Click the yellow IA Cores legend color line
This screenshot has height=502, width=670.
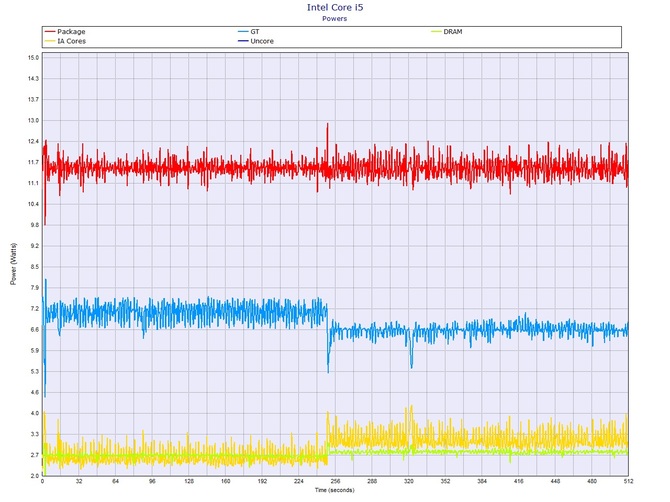coord(50,41)
